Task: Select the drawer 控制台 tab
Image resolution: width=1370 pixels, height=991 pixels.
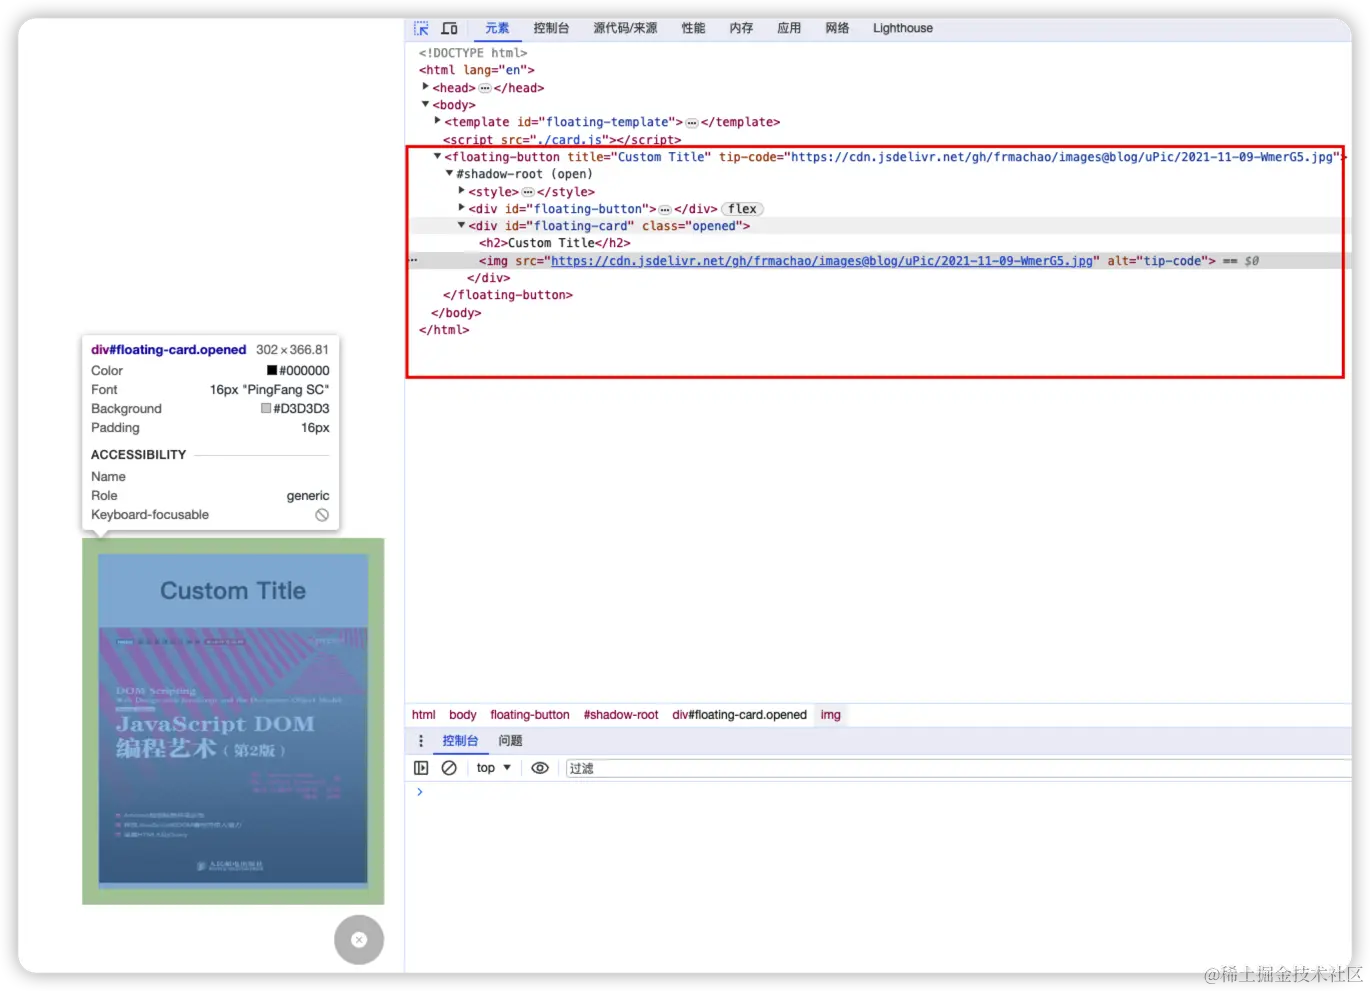Action: [460, 741]
